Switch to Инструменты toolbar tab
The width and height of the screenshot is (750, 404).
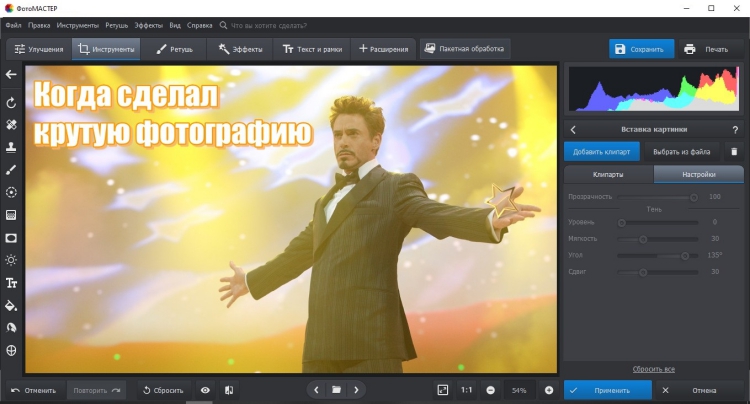click(106, 49)
